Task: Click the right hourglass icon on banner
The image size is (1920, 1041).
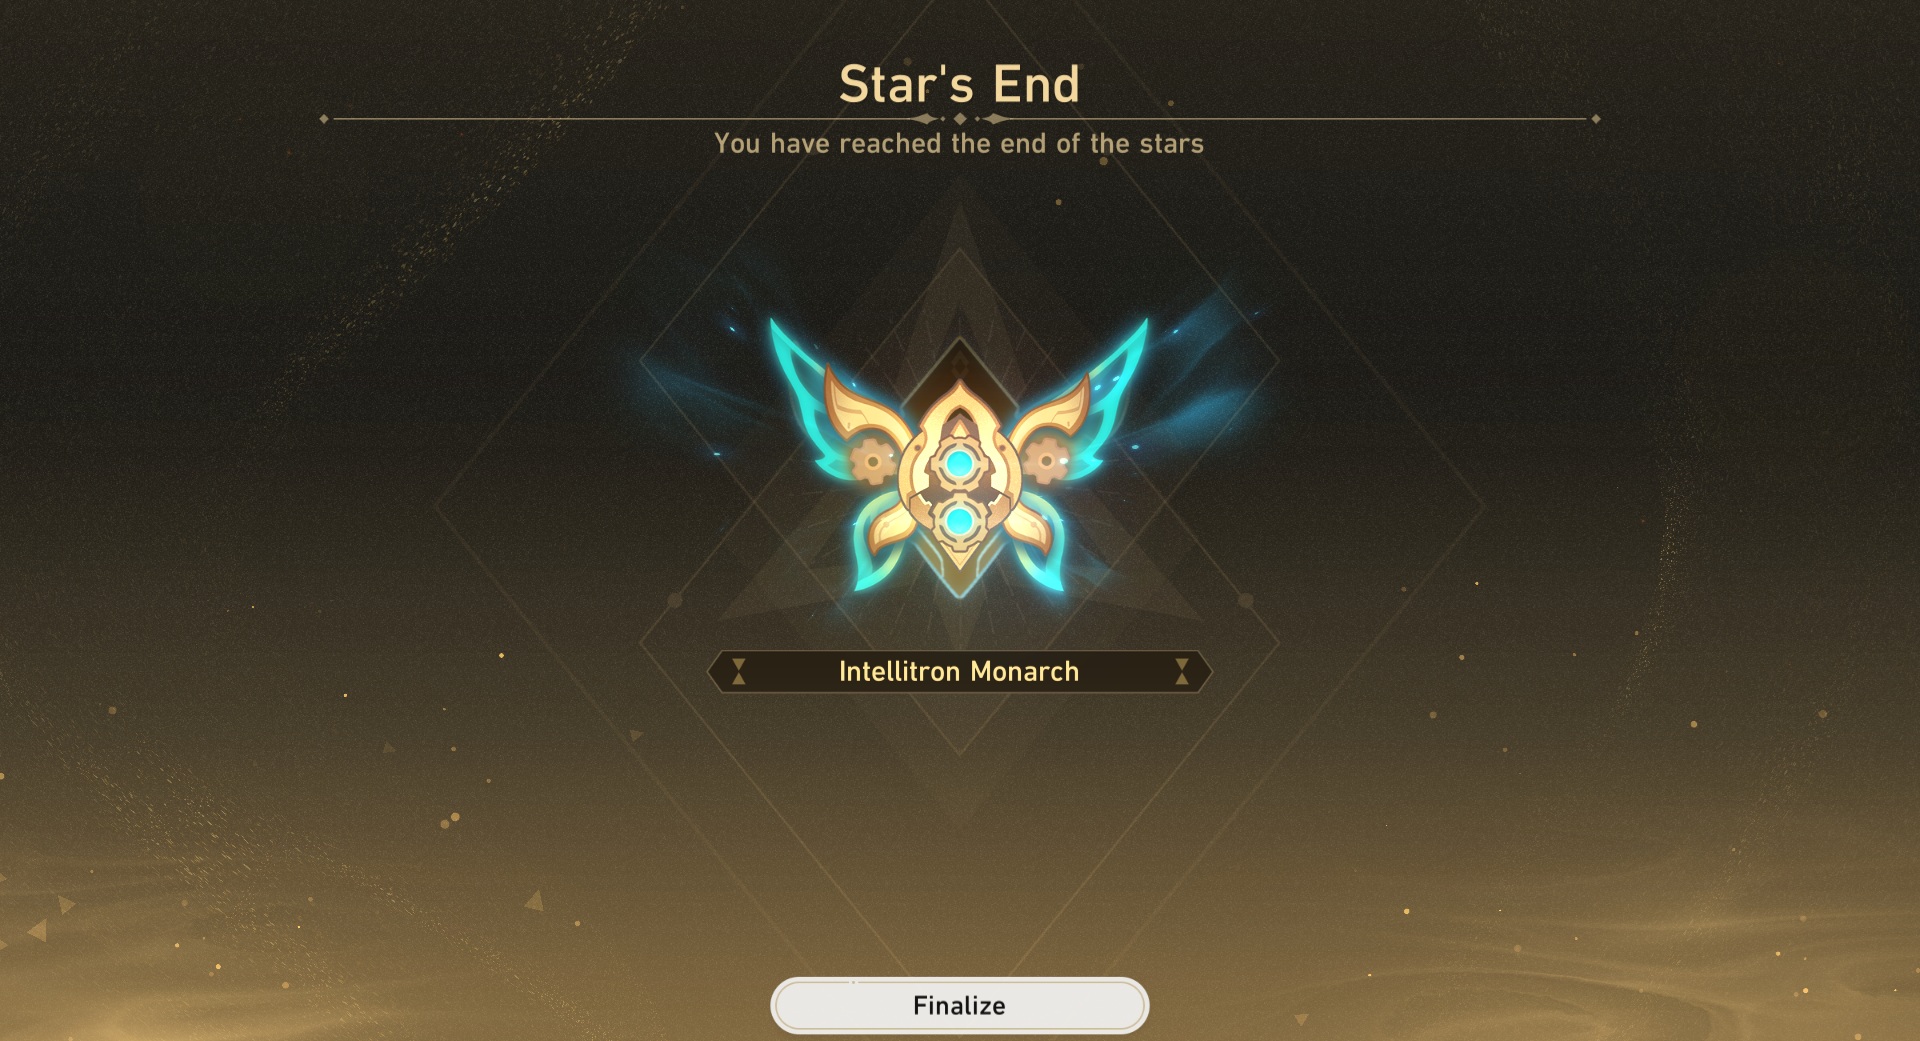Action: pyautogui.click(x=1181, y=671)
